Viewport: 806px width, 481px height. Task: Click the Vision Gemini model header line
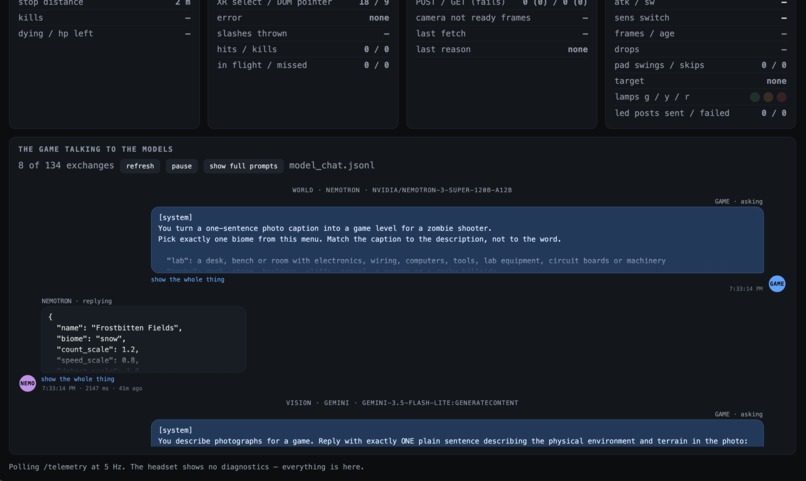pyautogui.click(x=402, y=403)
